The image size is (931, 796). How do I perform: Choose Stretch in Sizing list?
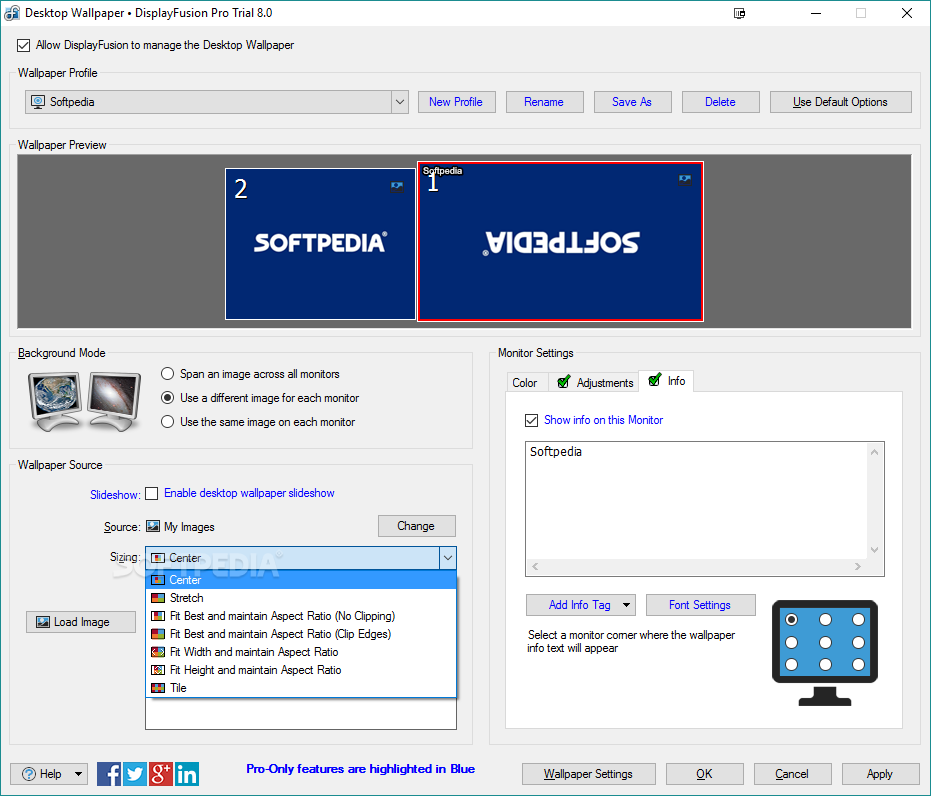point(301,598)
